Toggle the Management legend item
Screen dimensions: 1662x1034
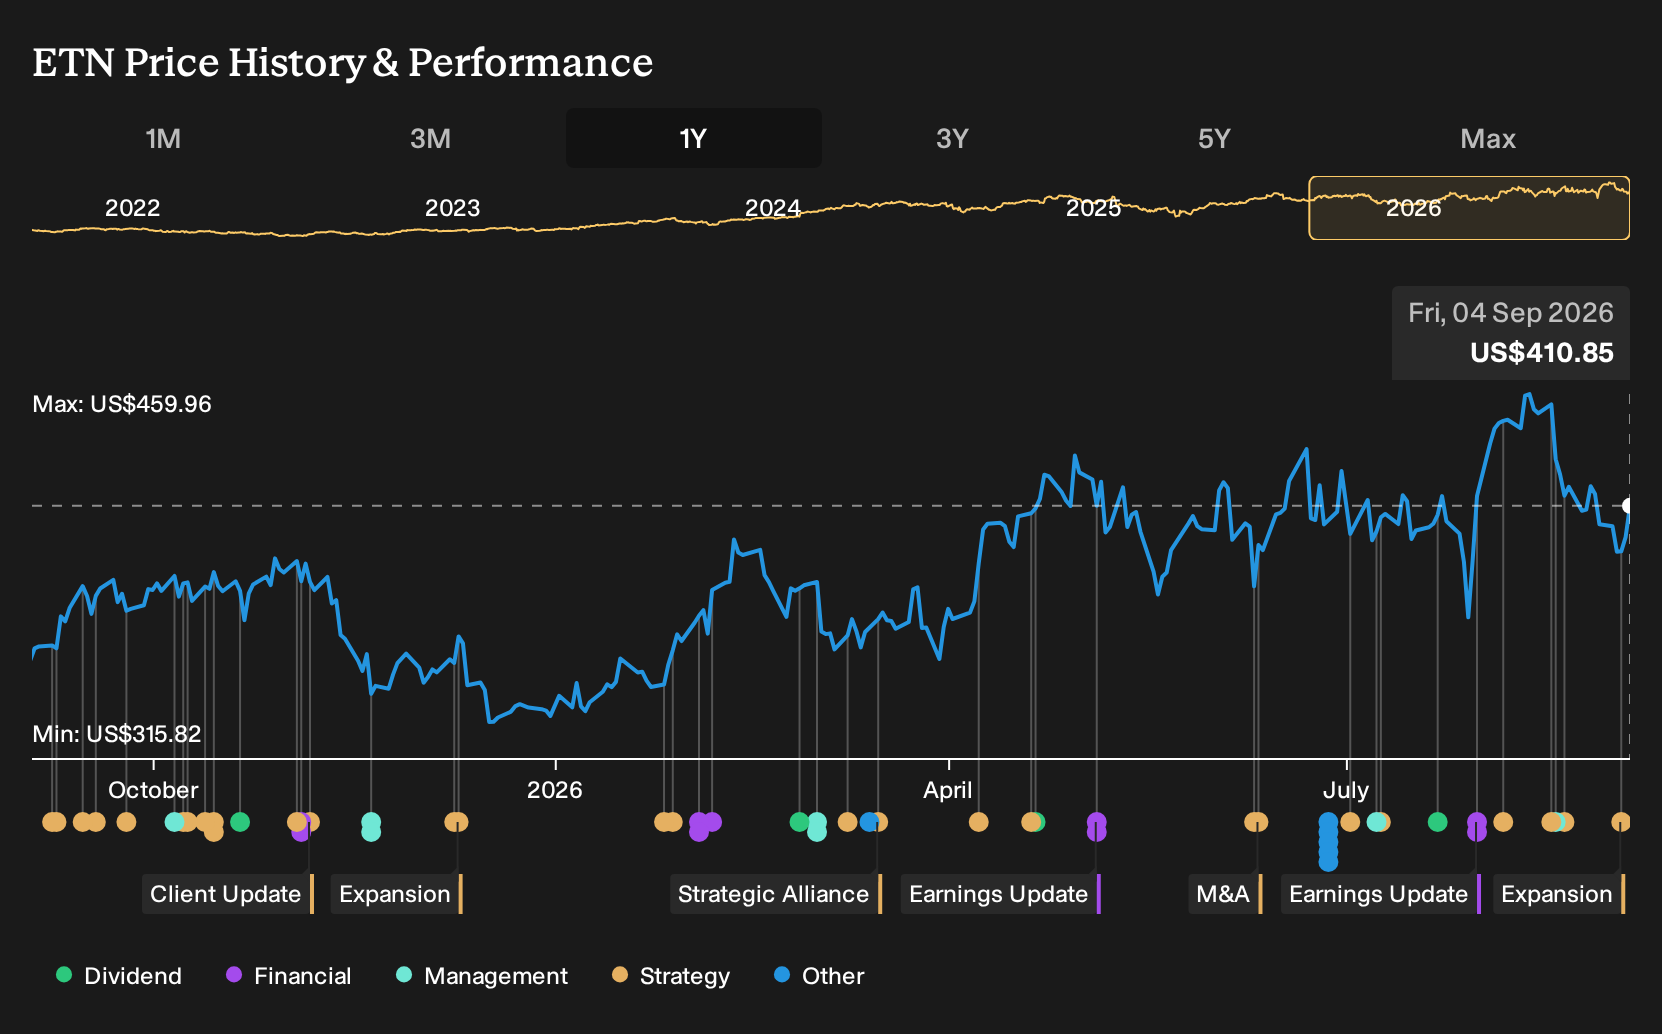pyautogui.click(x=482, y=976)
